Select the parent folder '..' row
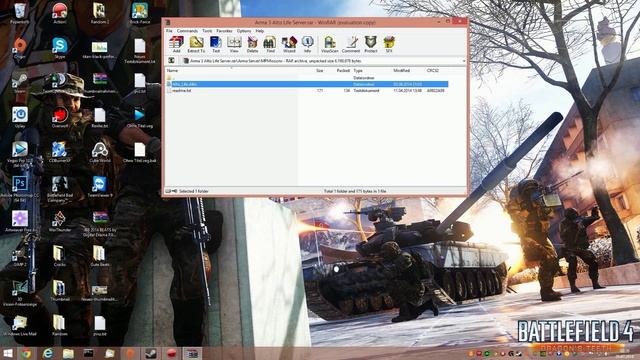This screenshot has height=360, width=640. [x=307, y=78]
